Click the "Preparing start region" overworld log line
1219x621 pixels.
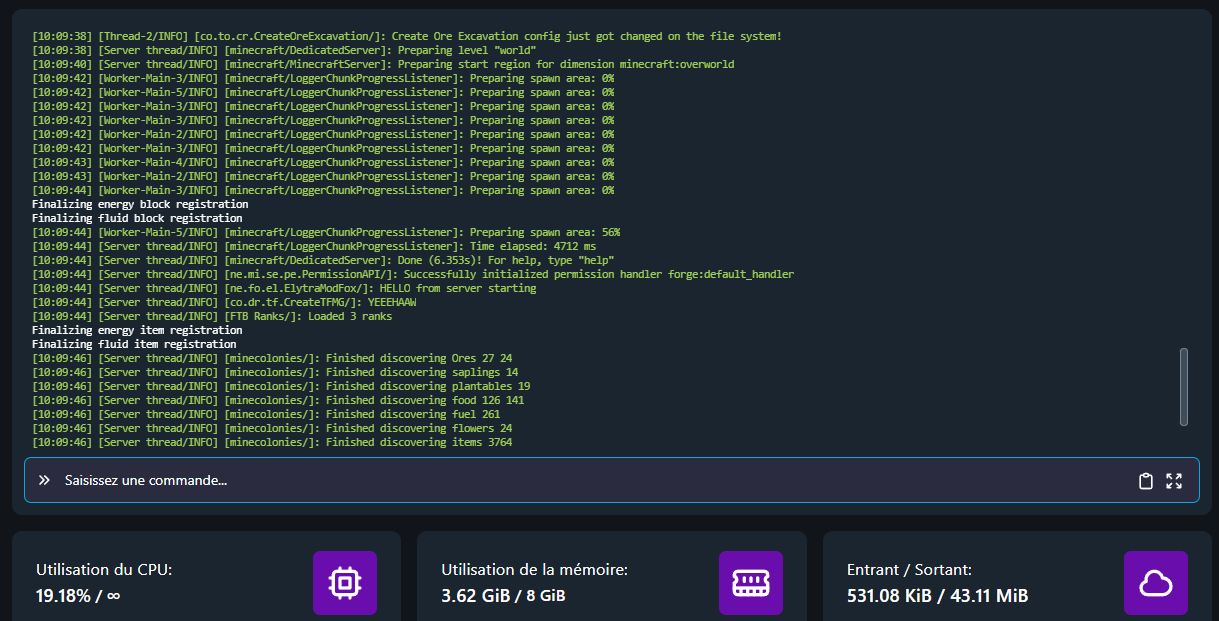pyautogui.click(x=383, y=64)
